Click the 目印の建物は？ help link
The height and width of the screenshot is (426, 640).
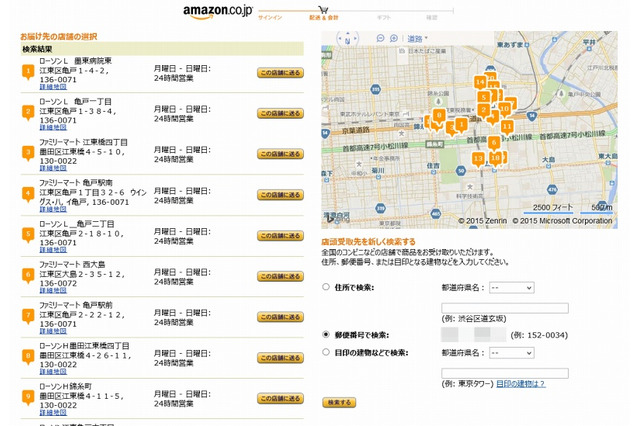tap(521, 384)
